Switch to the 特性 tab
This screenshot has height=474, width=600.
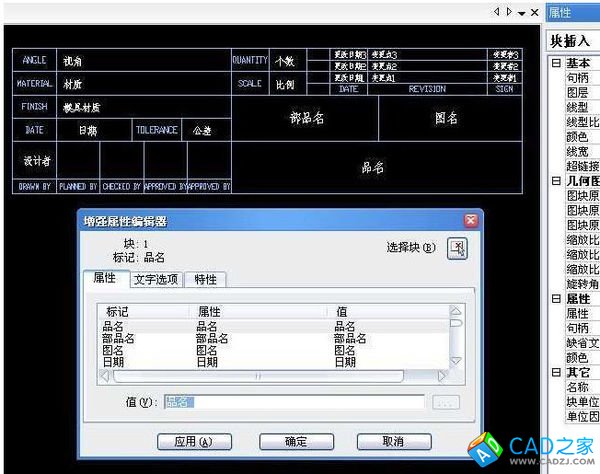tap(206, 279)
